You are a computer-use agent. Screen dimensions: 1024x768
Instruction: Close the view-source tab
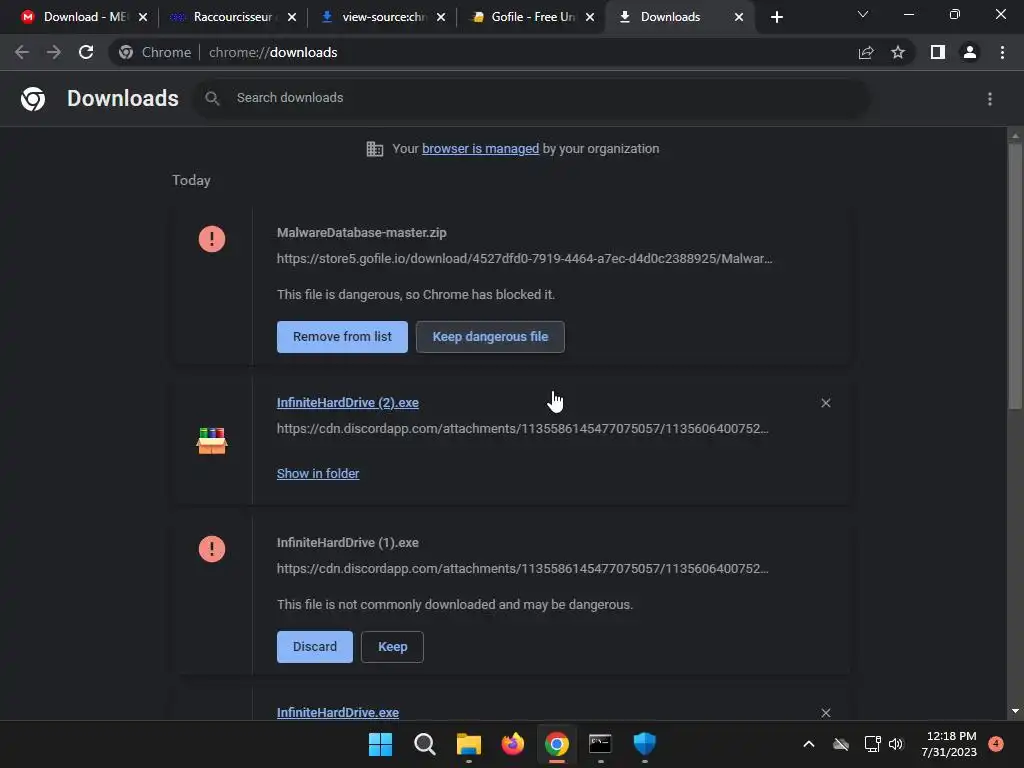tap(441, 17)
